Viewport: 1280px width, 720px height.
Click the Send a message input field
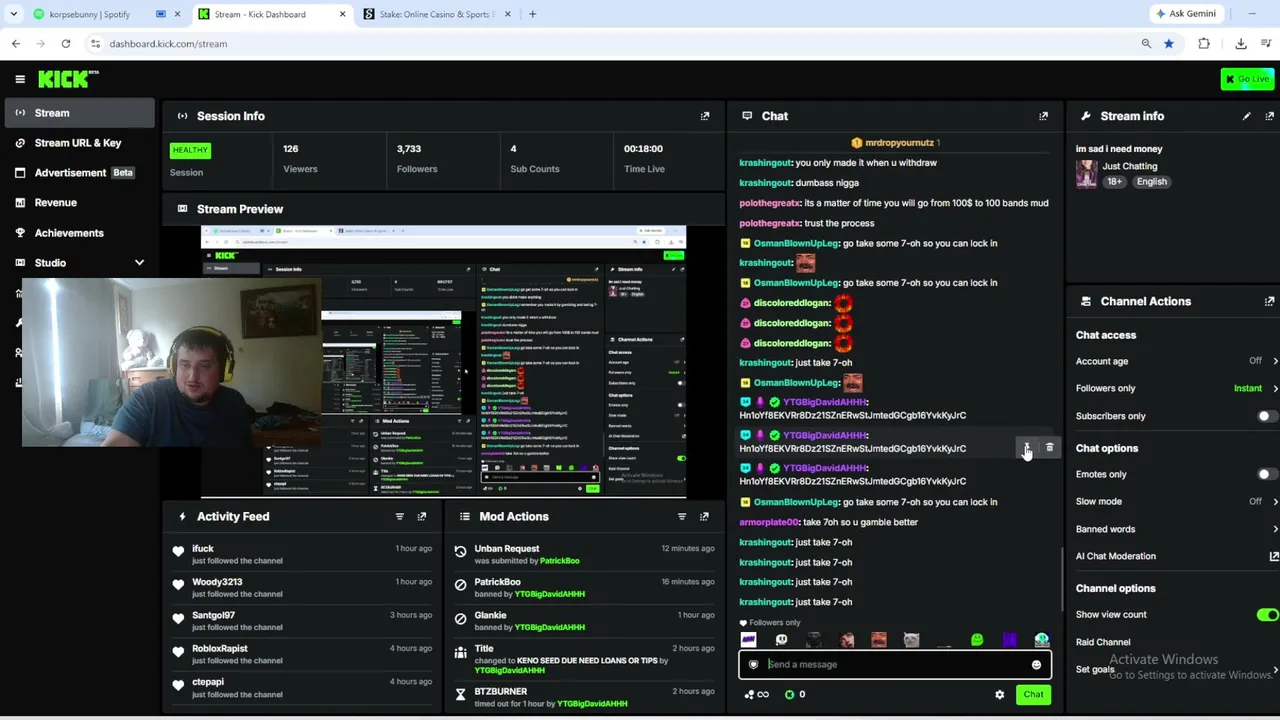(895, 664)
